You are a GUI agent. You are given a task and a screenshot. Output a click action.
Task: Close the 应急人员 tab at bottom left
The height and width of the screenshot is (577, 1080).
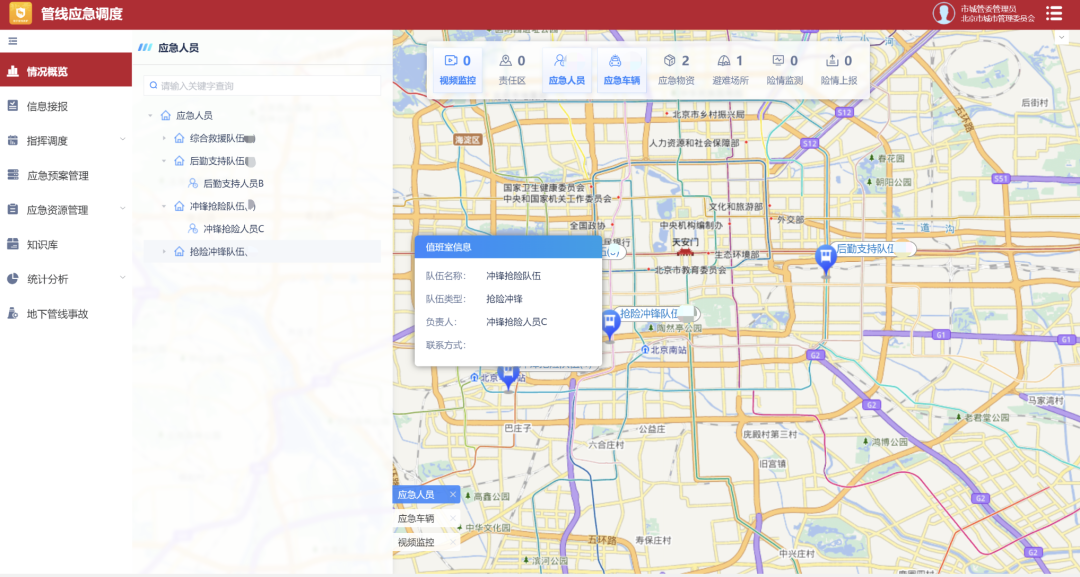coord(452,495)
